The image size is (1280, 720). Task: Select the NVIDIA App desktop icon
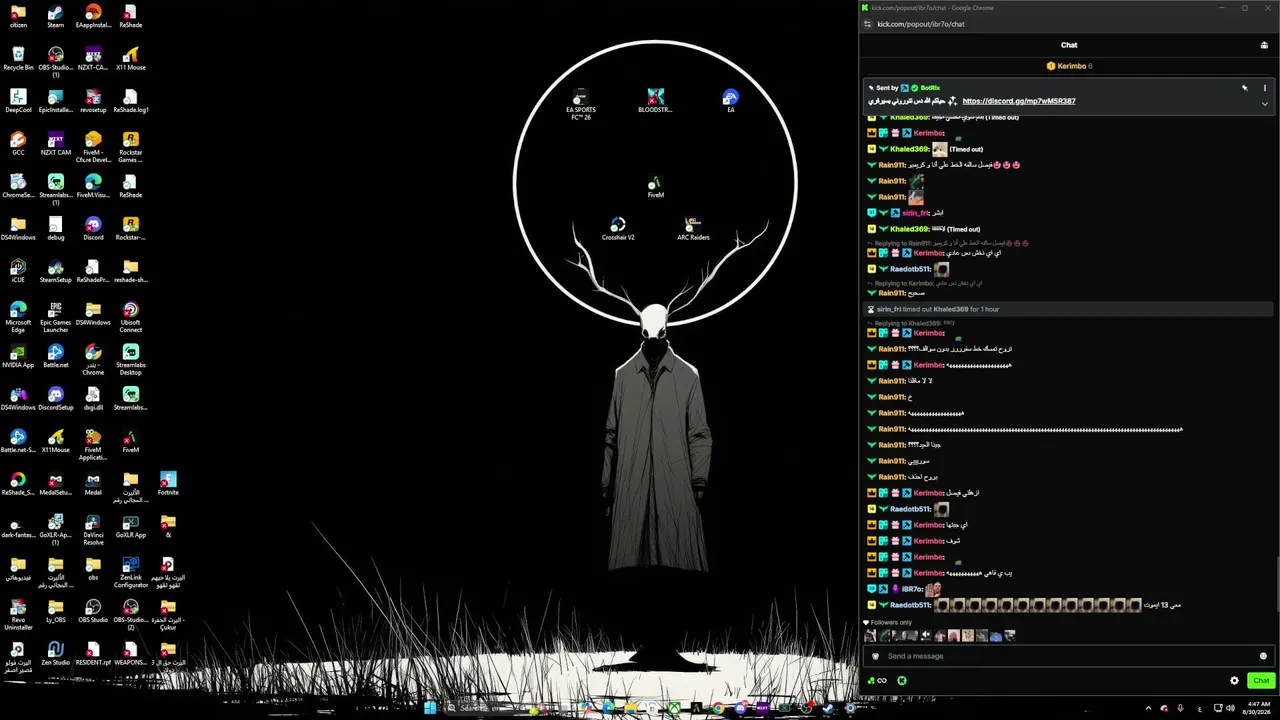pos(18,356)
